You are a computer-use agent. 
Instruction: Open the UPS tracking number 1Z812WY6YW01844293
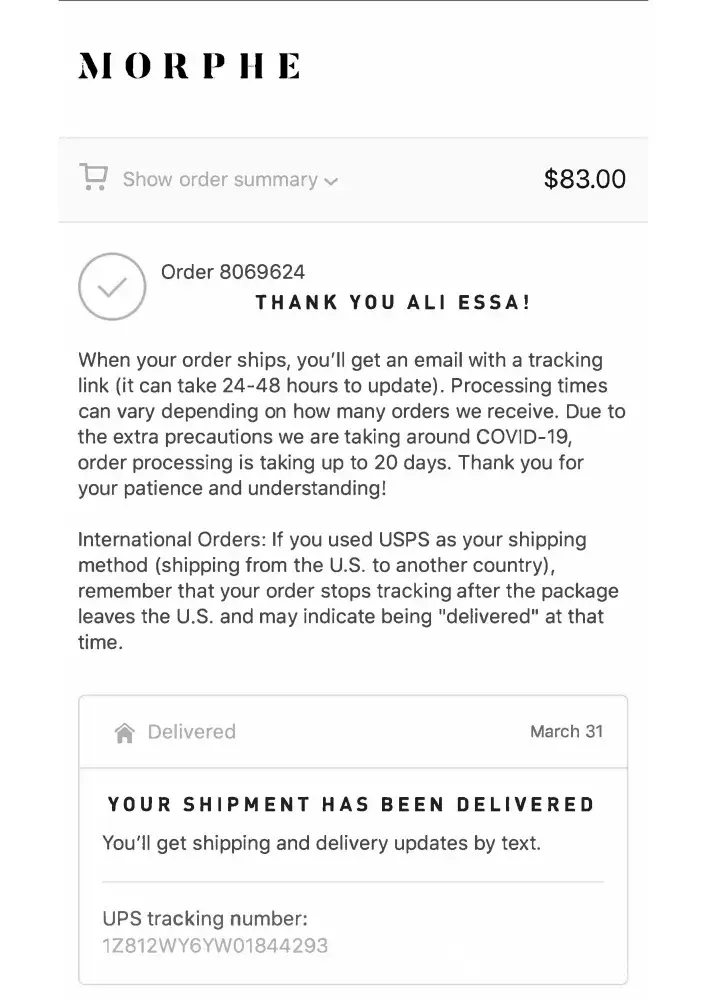215,945
